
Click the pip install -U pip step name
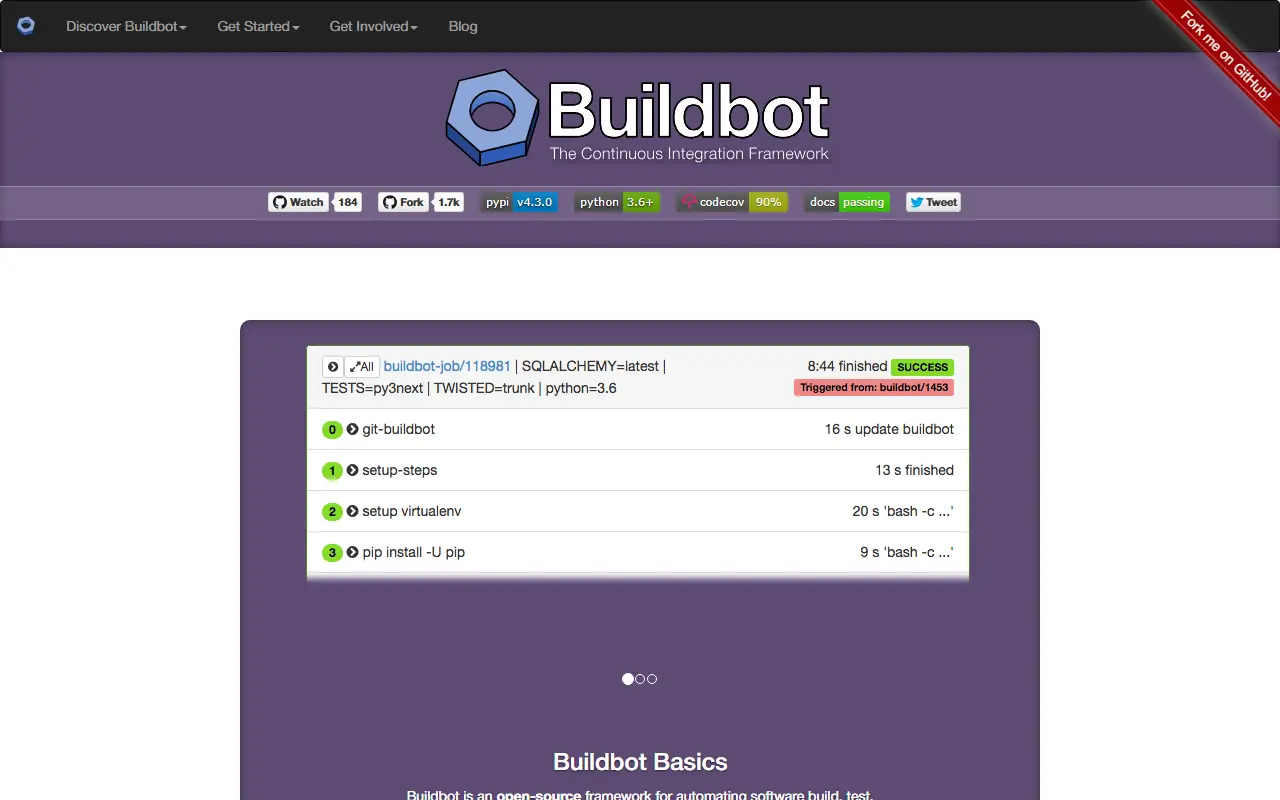(414, 552)
